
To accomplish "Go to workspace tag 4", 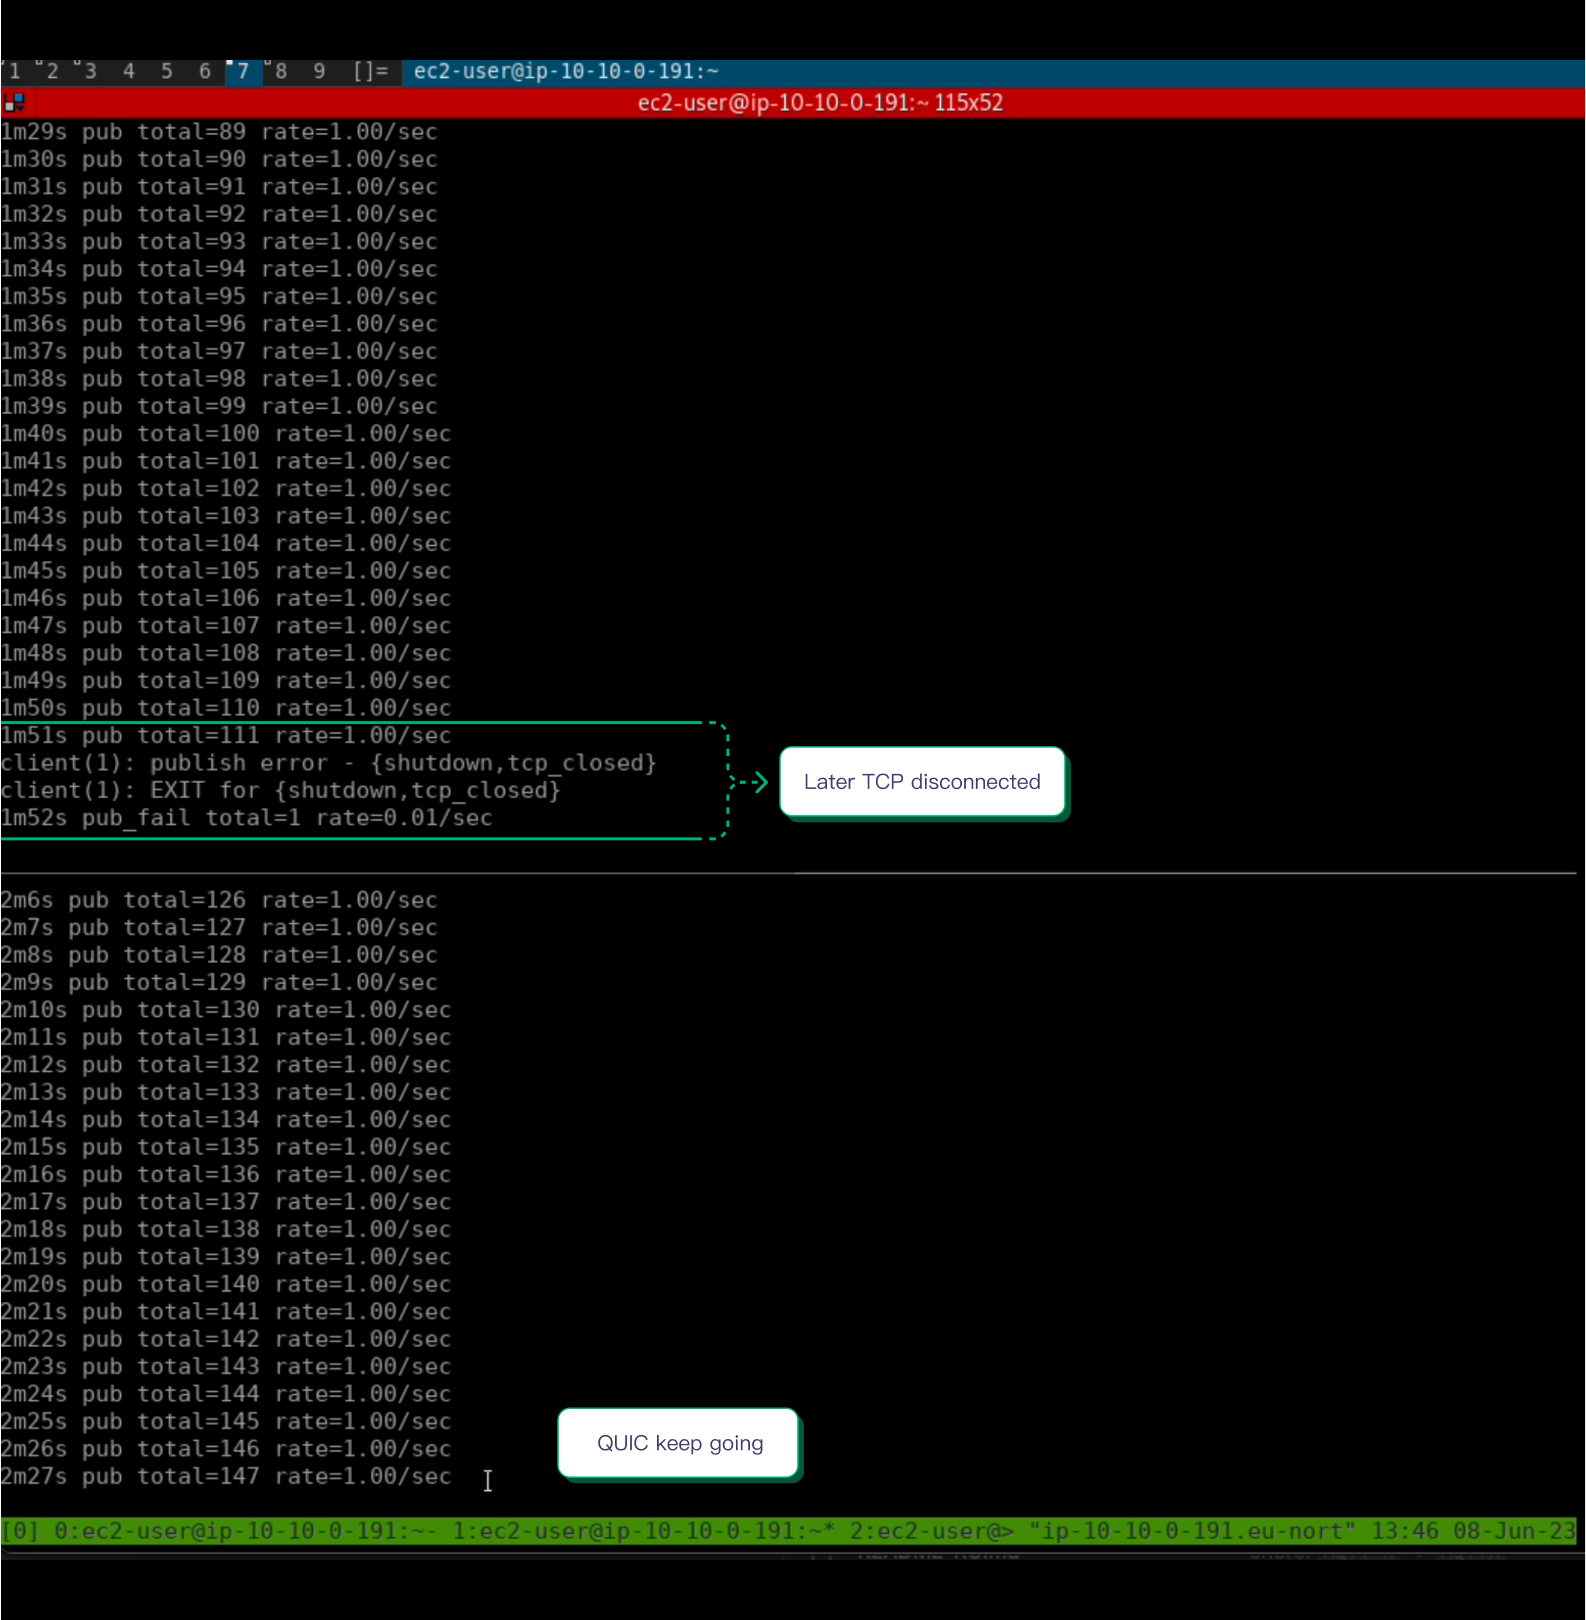I will tap(129, 71).
